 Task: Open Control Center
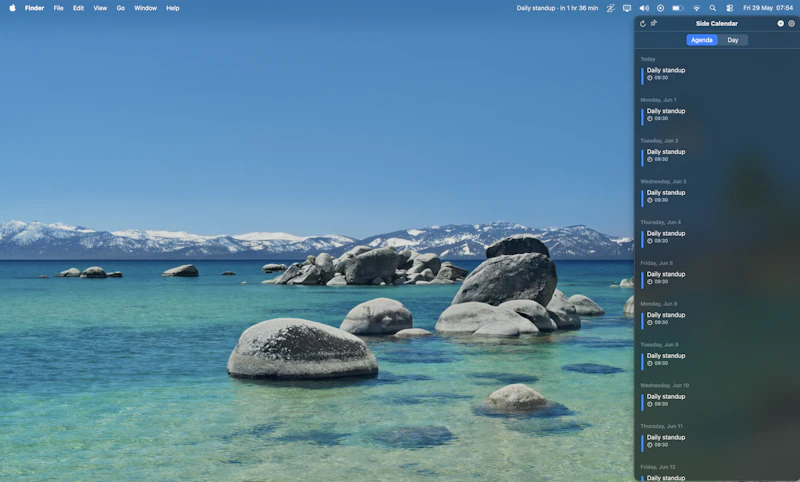[x=730, y=8]
